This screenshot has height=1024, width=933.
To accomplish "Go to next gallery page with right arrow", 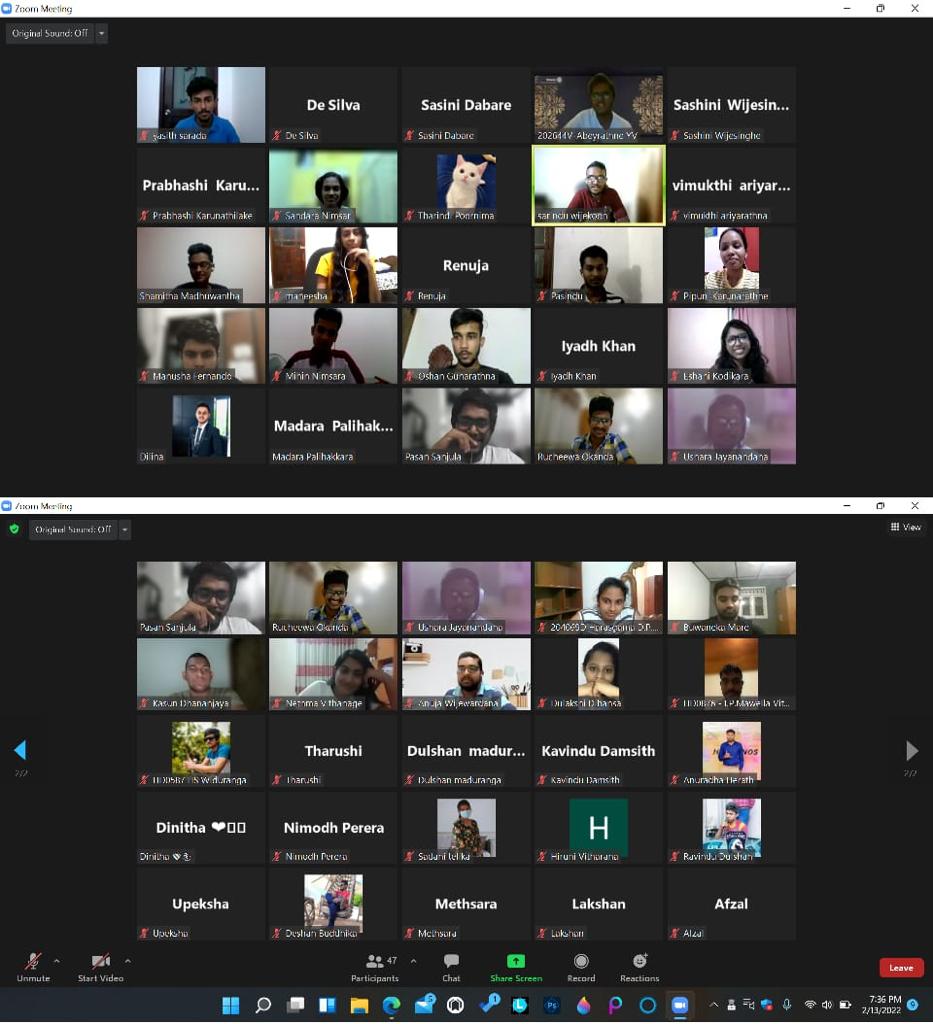I will 911,750.
